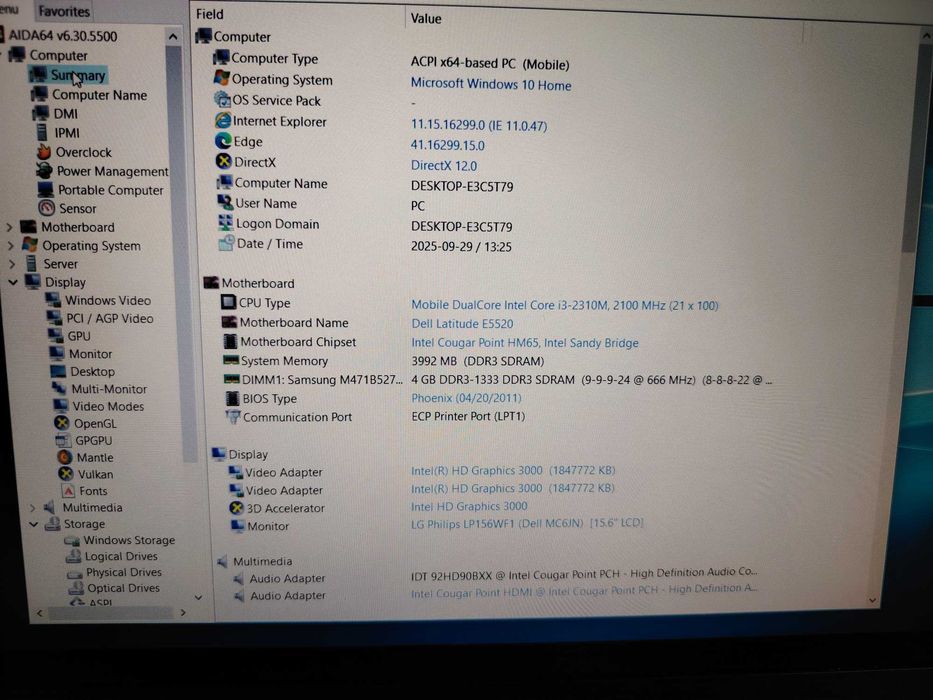
Task: Click the right arrow on the sidebar's horizontal scrollbar
Action: 183,612
